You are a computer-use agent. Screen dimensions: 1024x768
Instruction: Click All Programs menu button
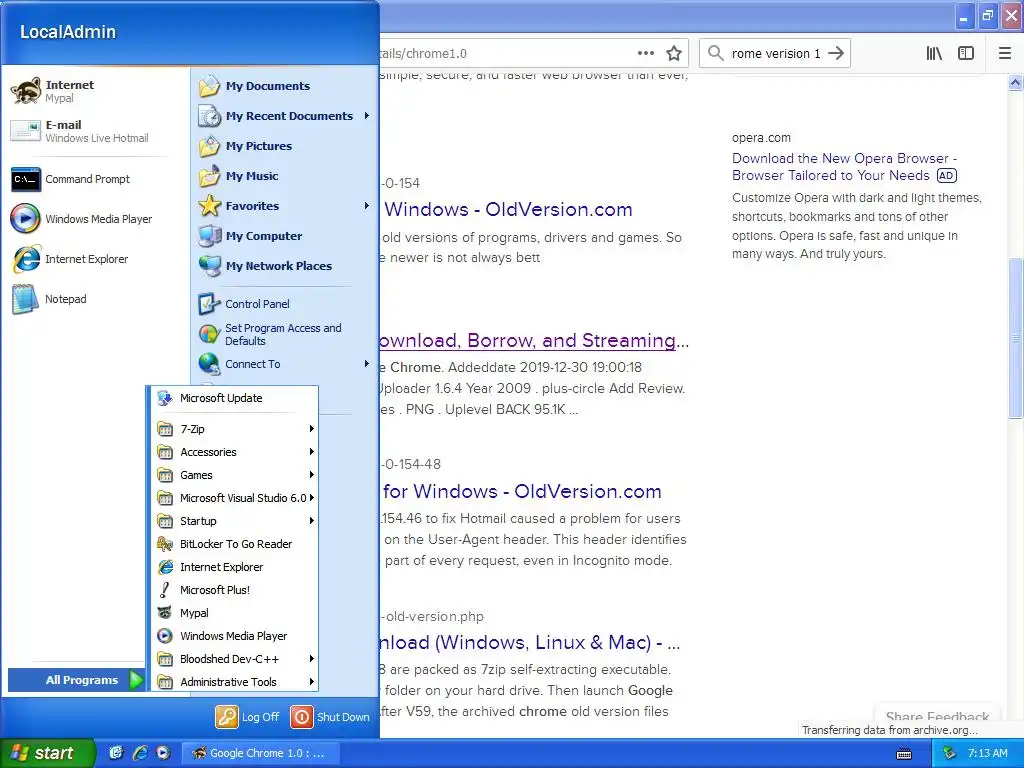tap(76, 680)
